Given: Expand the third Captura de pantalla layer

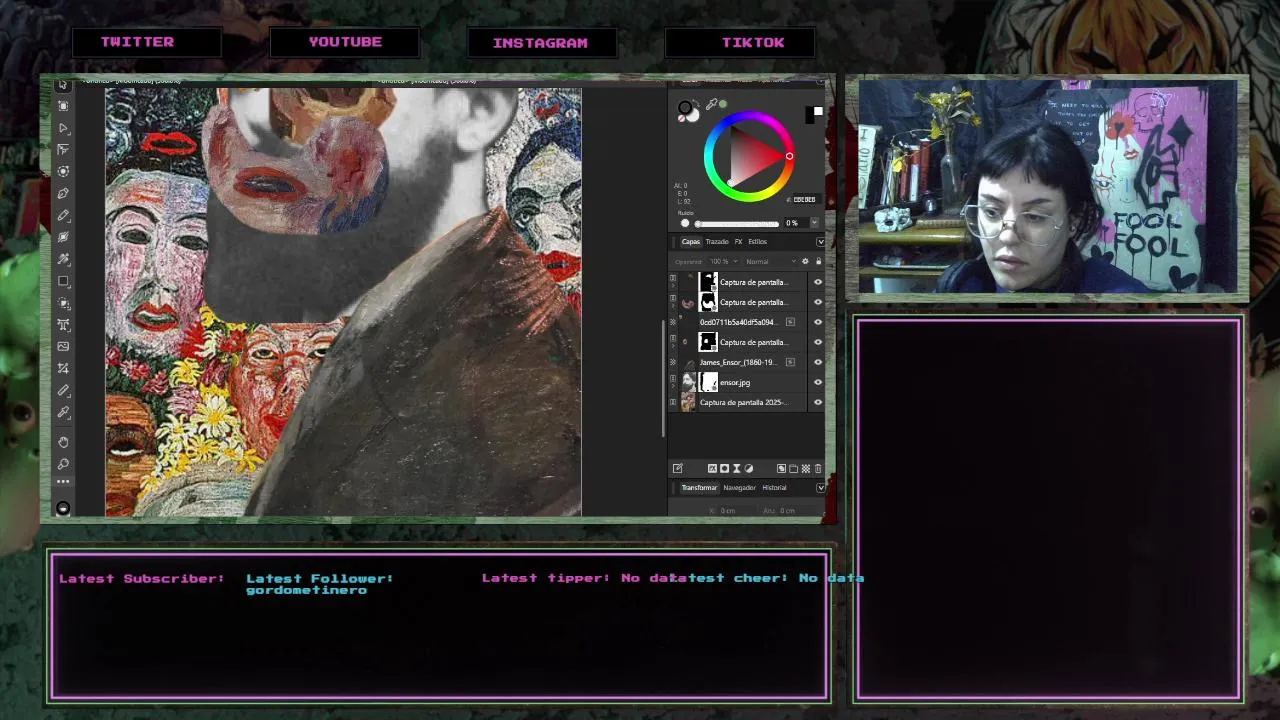Looking at the screenshot, I should click(673, 346).
